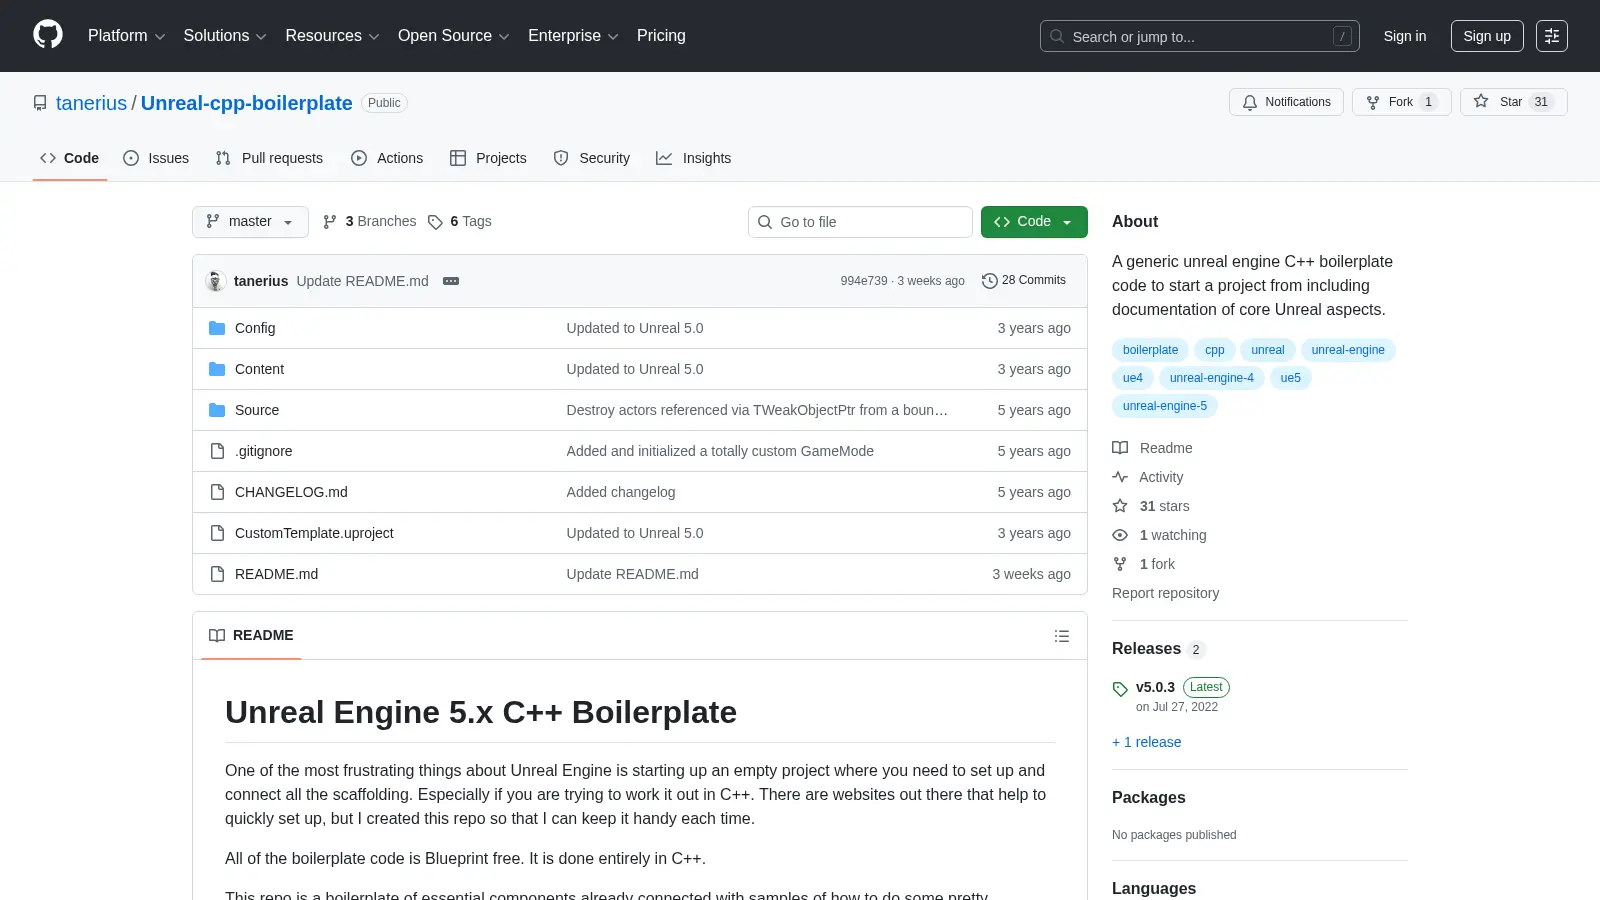Viewport: 1600px width, 900px height.
Task: Focus the Go to file field
Action: click(x=860, y=222)
